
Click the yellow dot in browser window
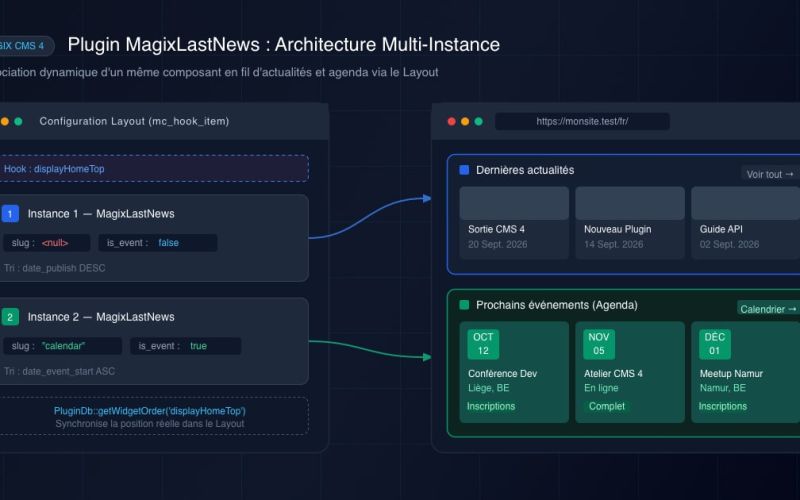click(x=465, y=121)
